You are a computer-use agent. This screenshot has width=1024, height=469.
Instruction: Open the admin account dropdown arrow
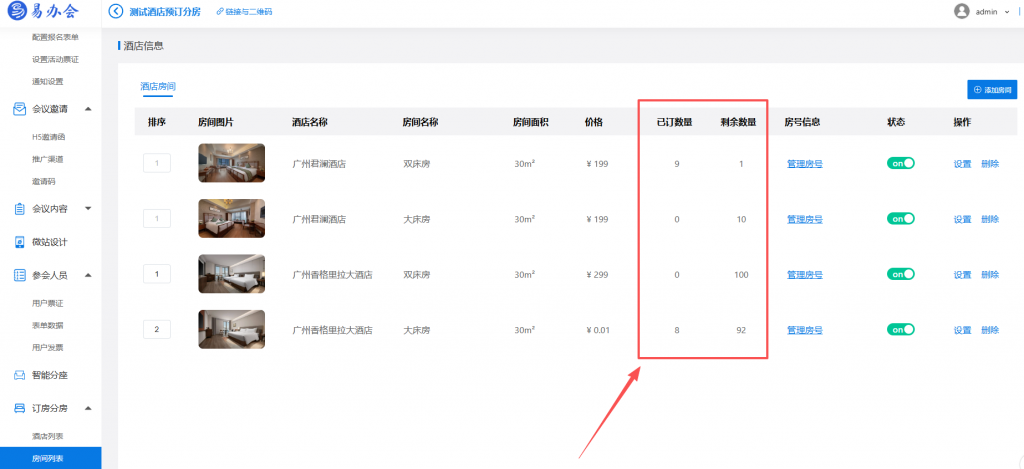[1008, 12]
